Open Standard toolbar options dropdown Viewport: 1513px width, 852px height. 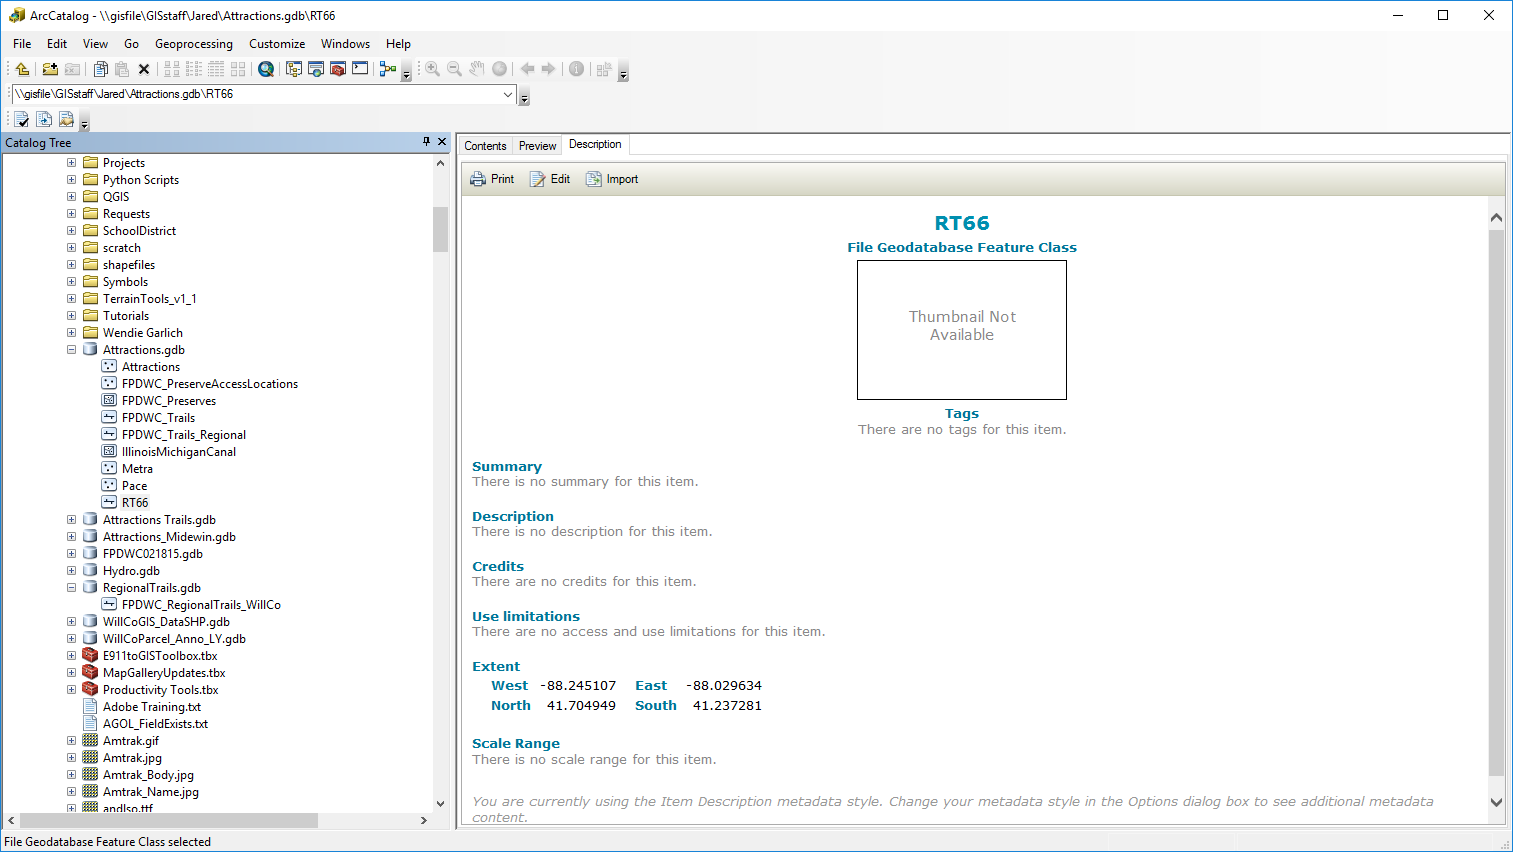click(406, 73)
